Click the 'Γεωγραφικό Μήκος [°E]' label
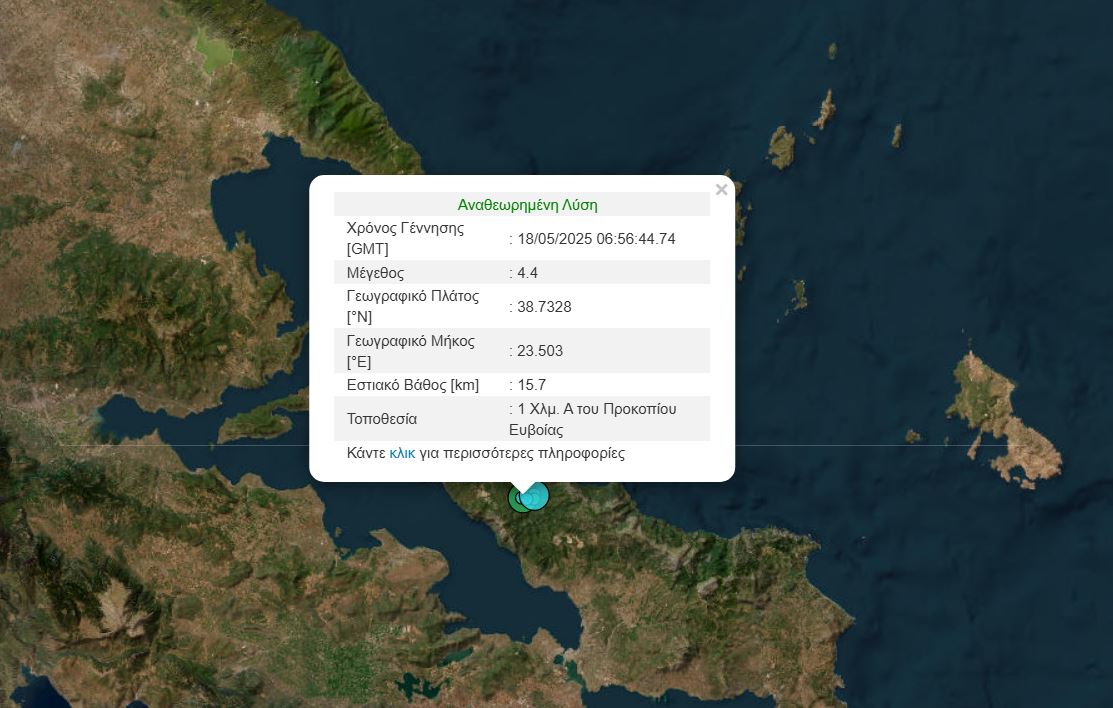1113x708 pixels. point(410,351)
